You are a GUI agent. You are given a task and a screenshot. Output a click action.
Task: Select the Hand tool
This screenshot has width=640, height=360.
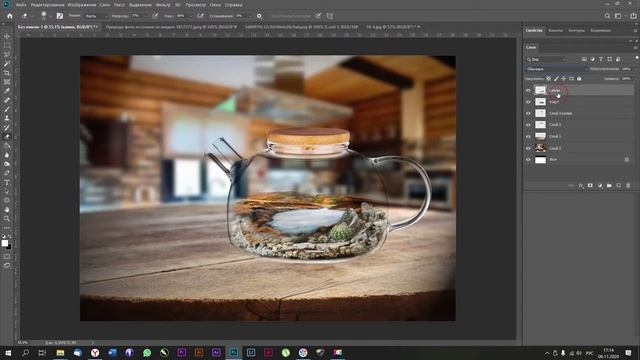7,209
